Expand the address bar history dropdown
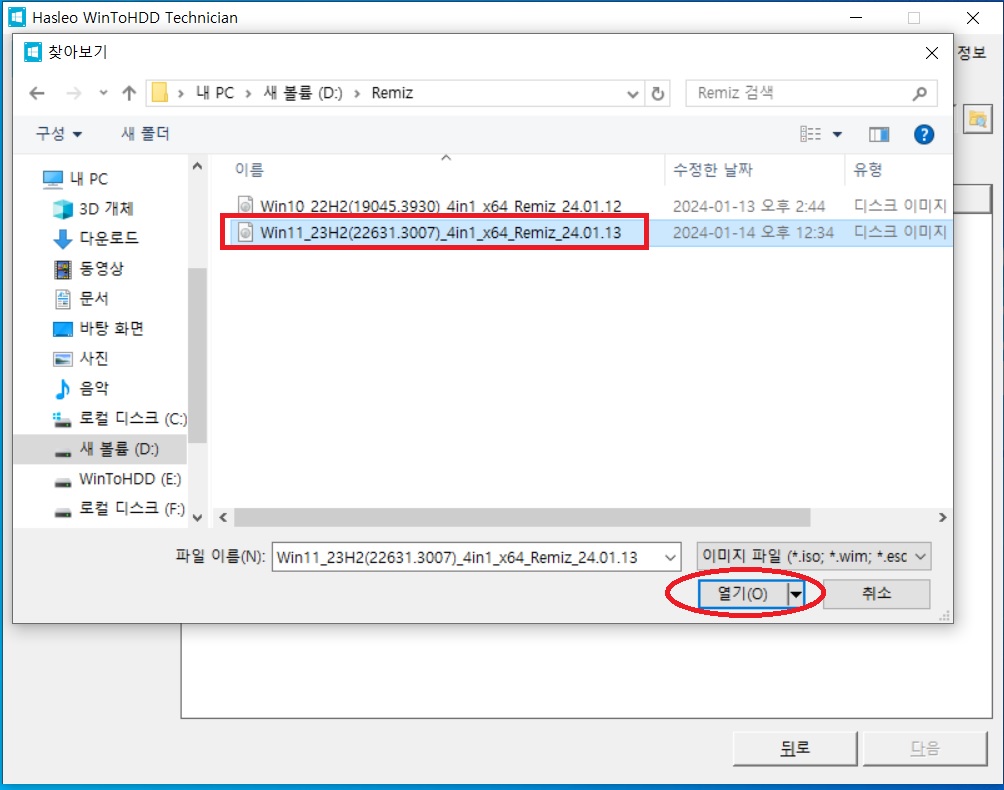 (x=633, y=94)
